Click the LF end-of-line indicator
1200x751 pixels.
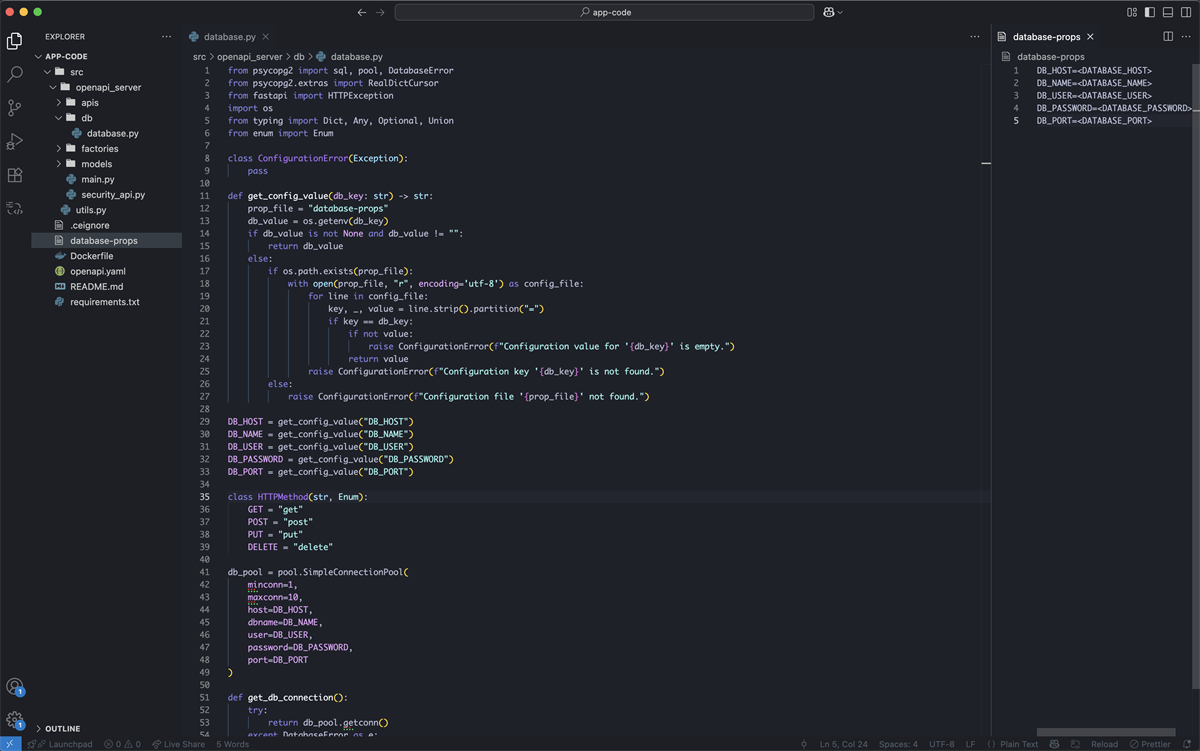click(x=970, y=744)
